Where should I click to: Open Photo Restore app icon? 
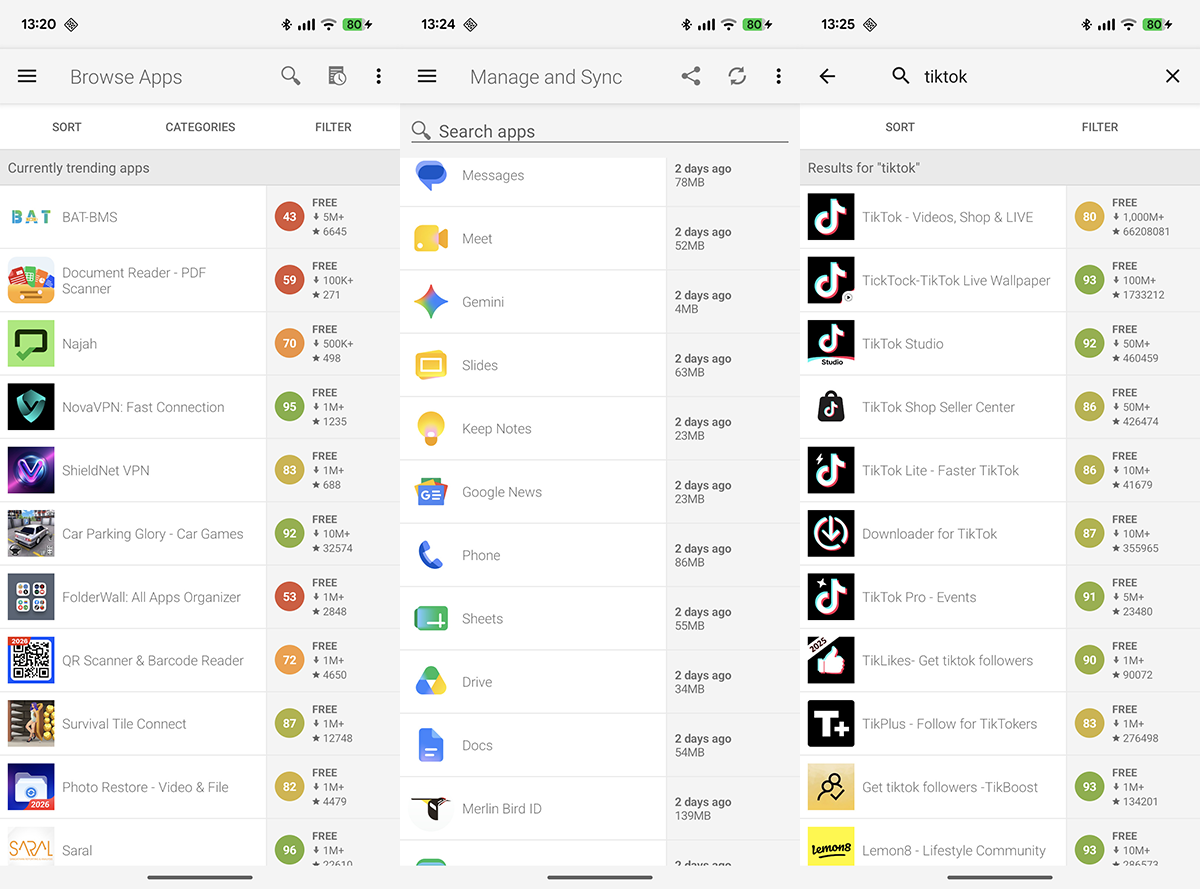pos(31,787)
